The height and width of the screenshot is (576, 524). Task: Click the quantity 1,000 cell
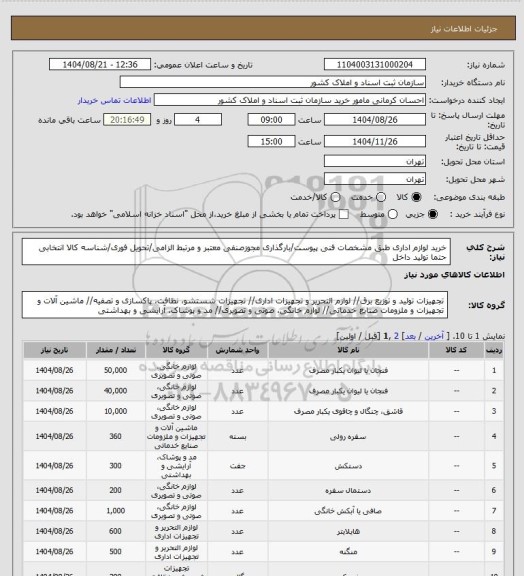pyautogui.click(x=115, y=511)
